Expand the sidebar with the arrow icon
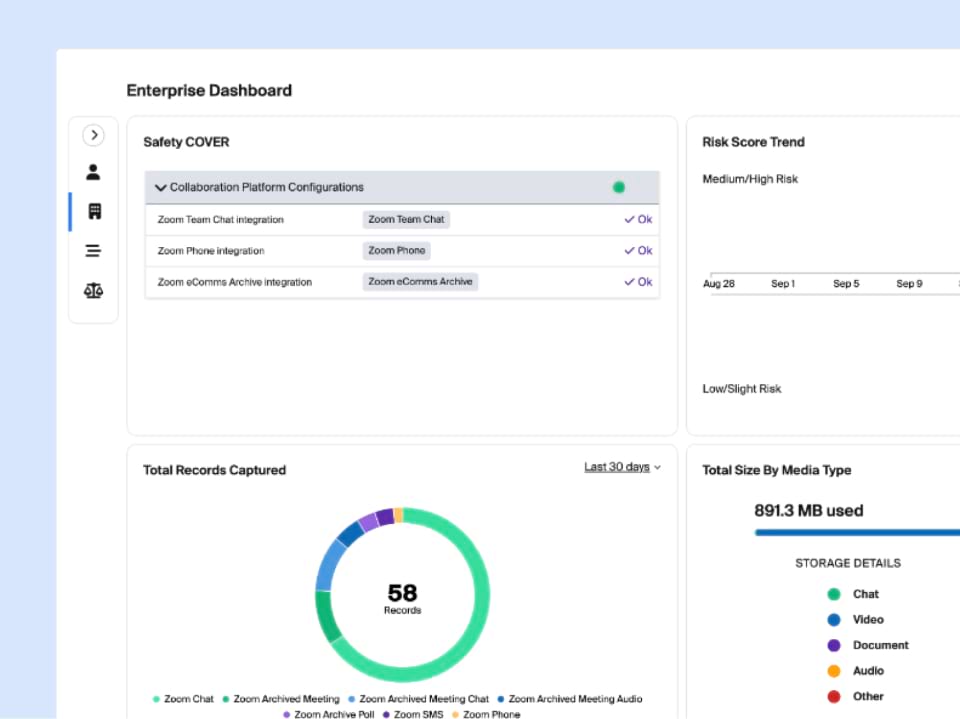960x719 pixels. coord(93,135)
